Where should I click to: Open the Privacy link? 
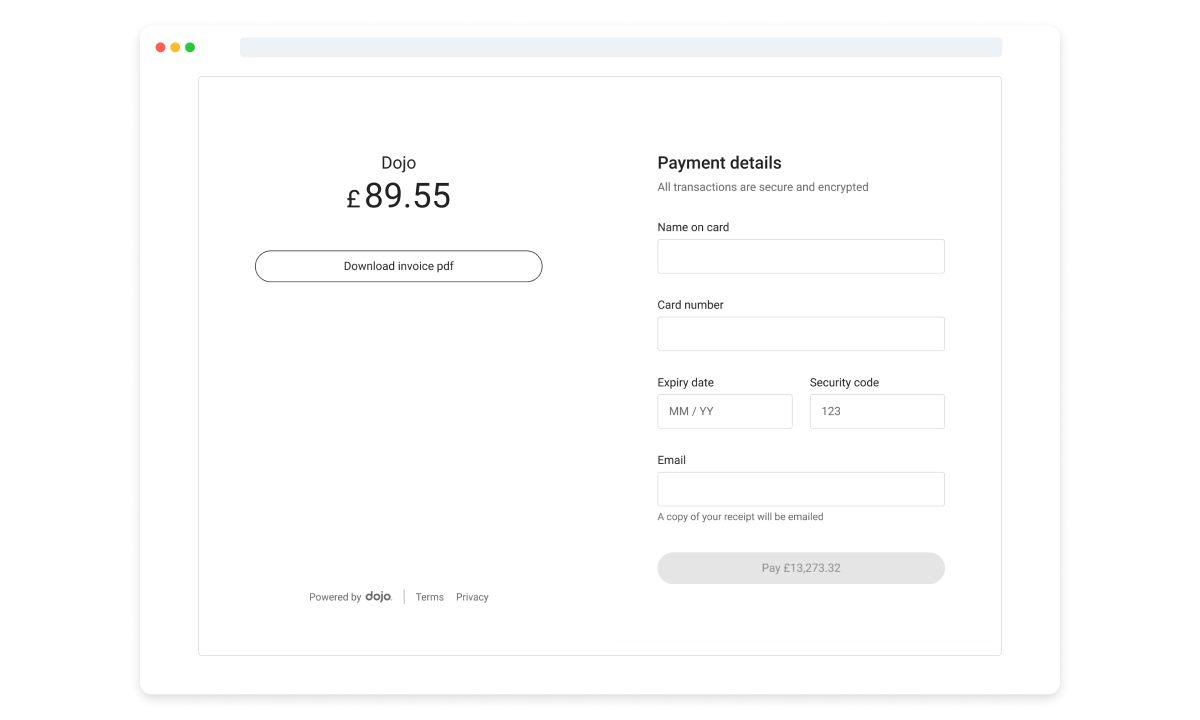click(472, 597)
